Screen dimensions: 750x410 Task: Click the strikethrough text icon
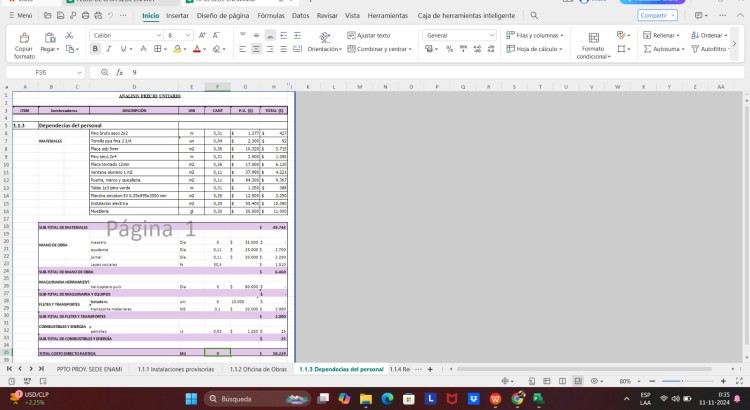pyautogui.click(x=143, y=49)
